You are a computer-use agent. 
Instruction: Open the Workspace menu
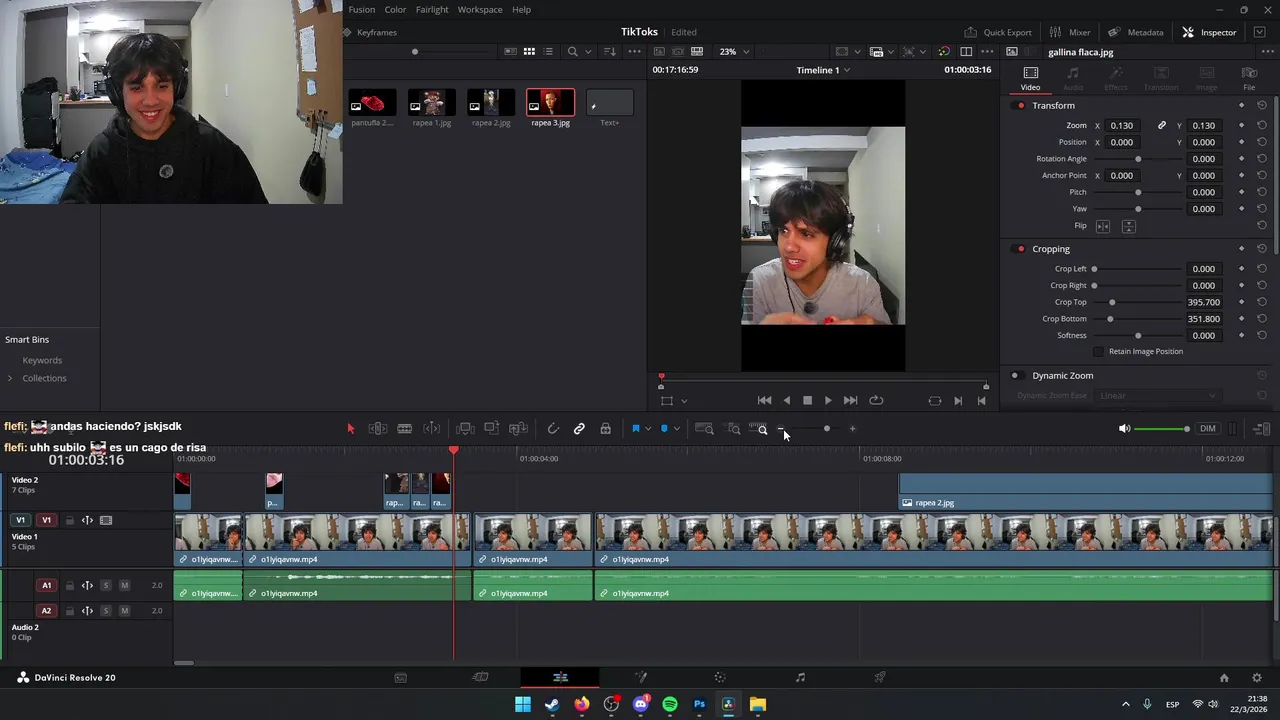480,9
